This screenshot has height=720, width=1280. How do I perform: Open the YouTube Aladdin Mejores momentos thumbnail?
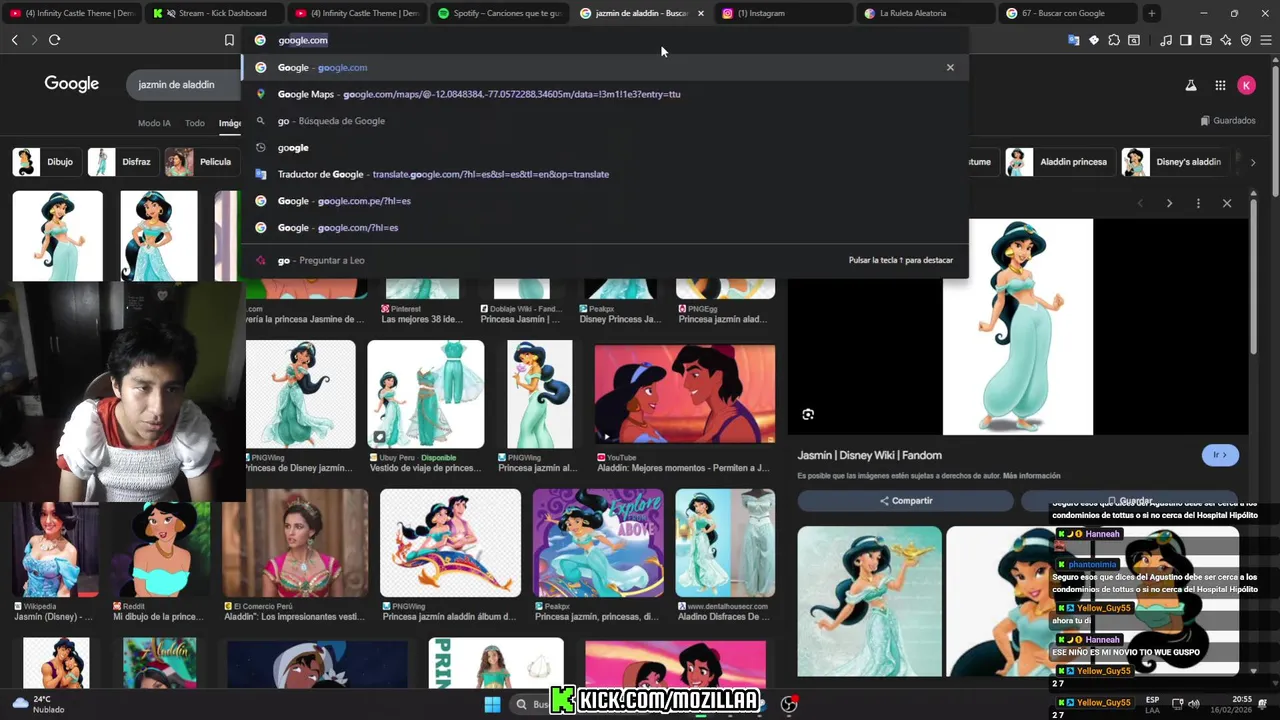[x=685, y=393]
